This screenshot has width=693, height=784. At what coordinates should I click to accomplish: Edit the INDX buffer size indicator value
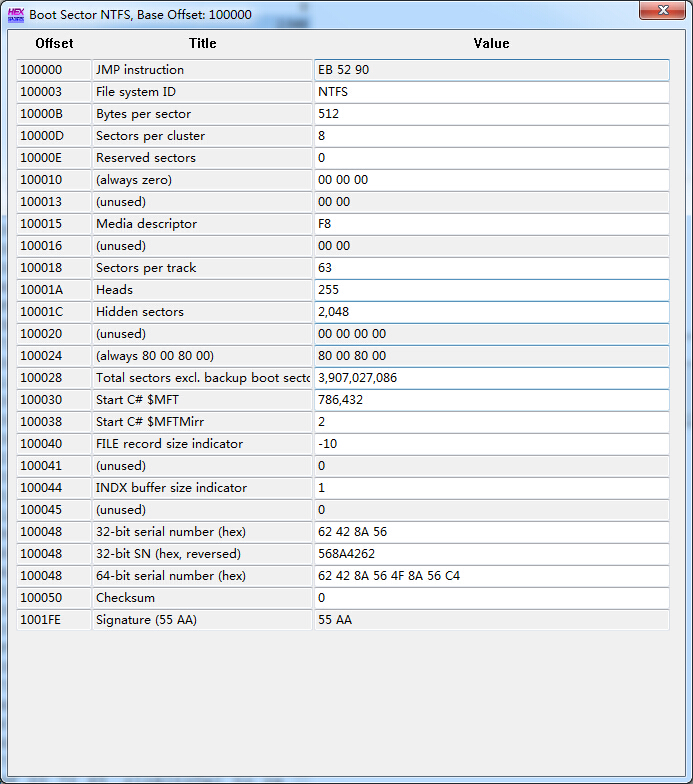[x=491, y=488]
